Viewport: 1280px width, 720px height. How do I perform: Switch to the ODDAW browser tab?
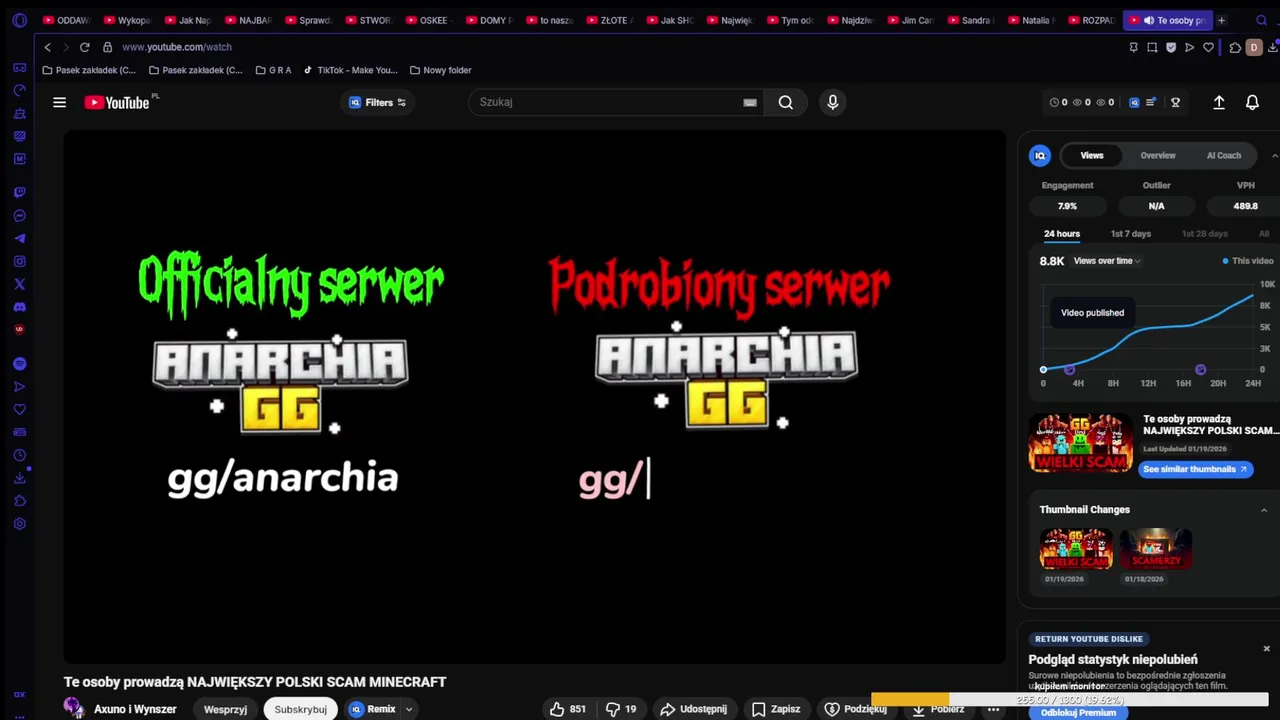67,20
